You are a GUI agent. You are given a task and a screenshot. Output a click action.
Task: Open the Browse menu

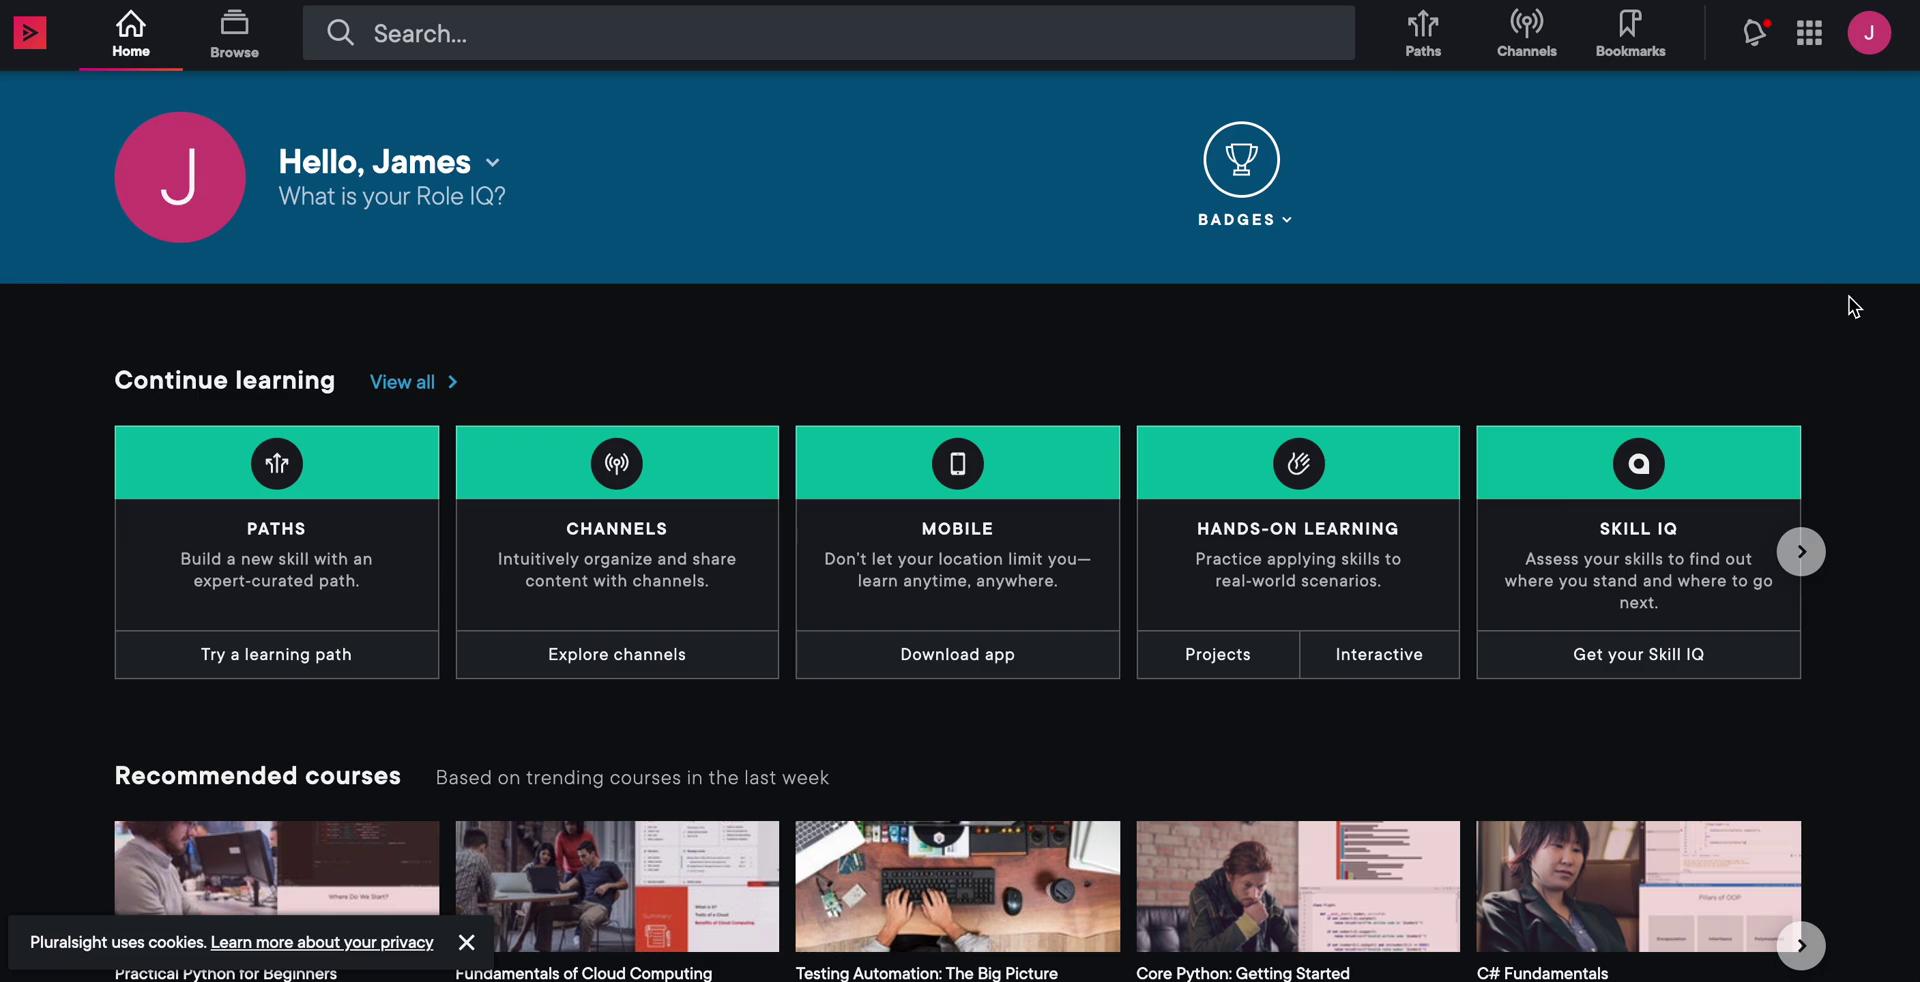click(234, 35)
